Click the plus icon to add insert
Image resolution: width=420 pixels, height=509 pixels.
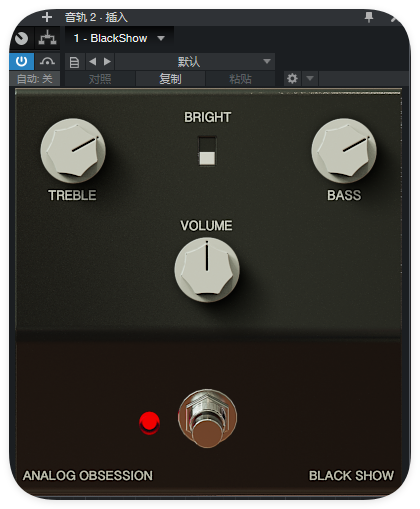tap(47, 17)
